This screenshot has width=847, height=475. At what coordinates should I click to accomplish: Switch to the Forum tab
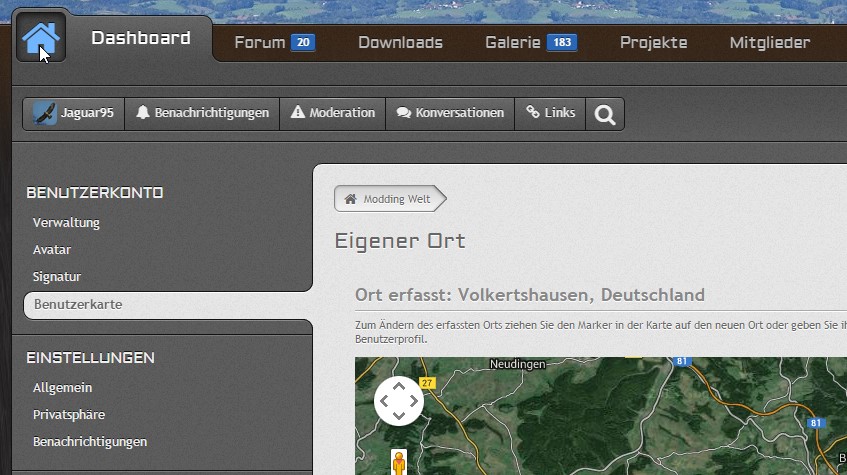[274, 42]
